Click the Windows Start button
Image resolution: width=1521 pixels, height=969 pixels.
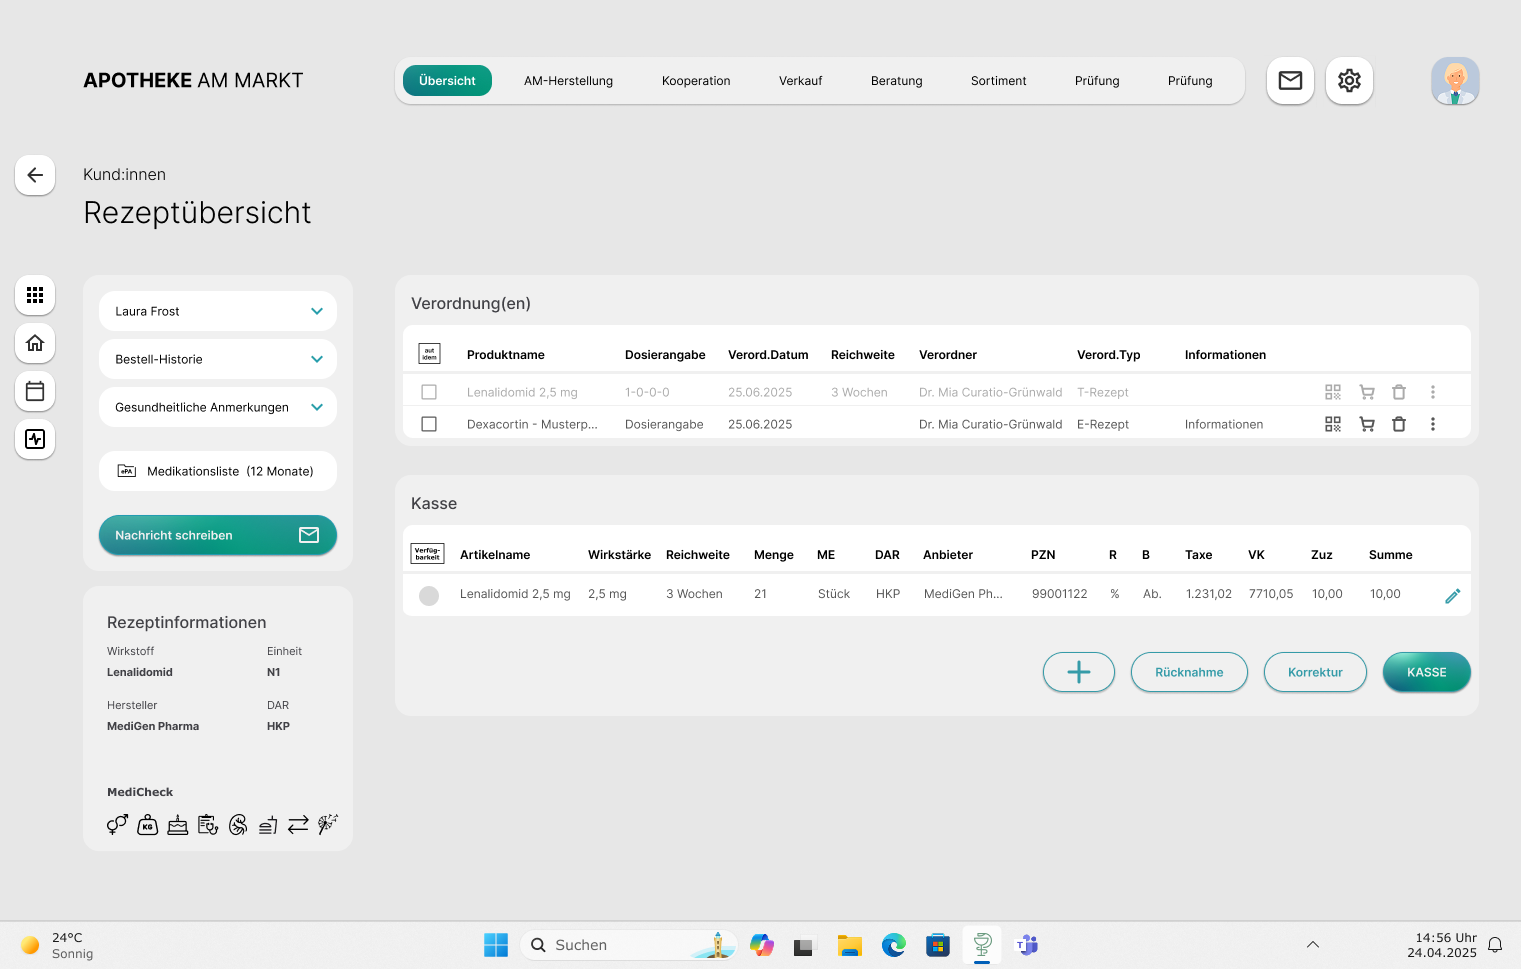[496, 945]
